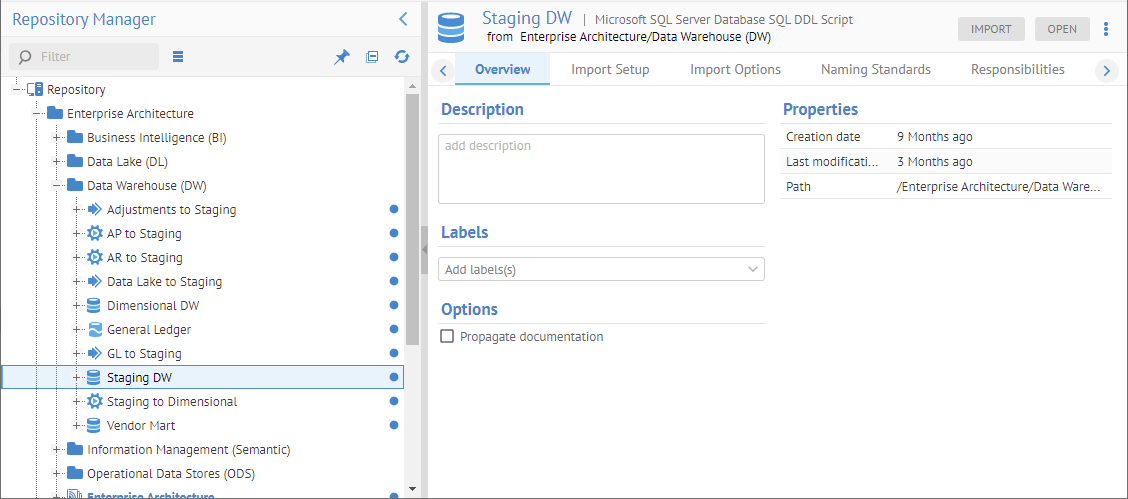Click the collapse-all icon beside the pin
Screen dimensions: 1128x499
(372, 57)
